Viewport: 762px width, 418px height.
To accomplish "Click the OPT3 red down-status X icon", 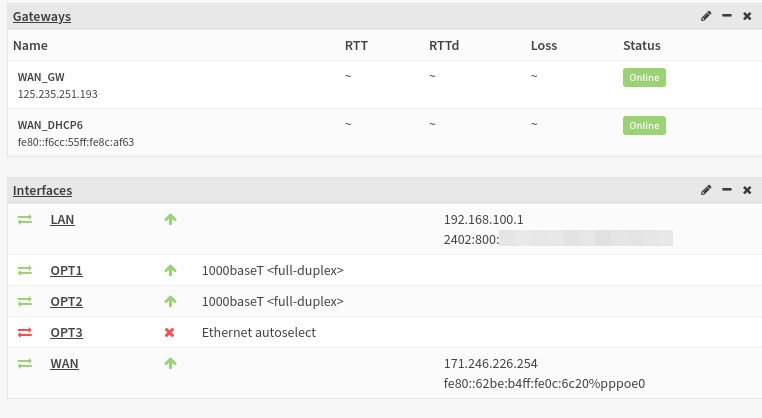I will [170, 332].
